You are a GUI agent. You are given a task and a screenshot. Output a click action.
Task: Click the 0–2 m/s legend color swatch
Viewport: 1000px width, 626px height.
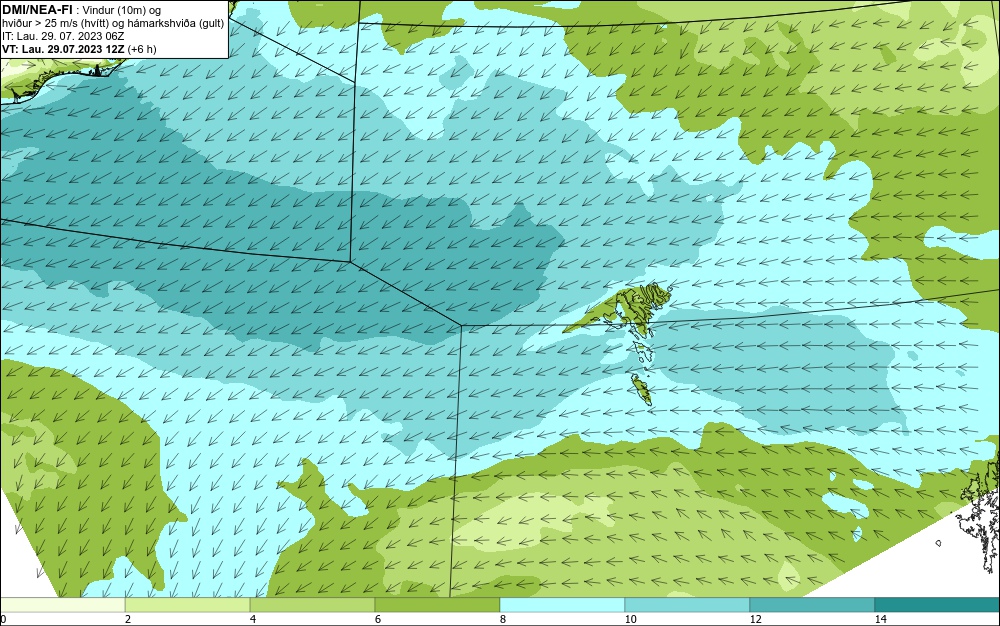62,605
